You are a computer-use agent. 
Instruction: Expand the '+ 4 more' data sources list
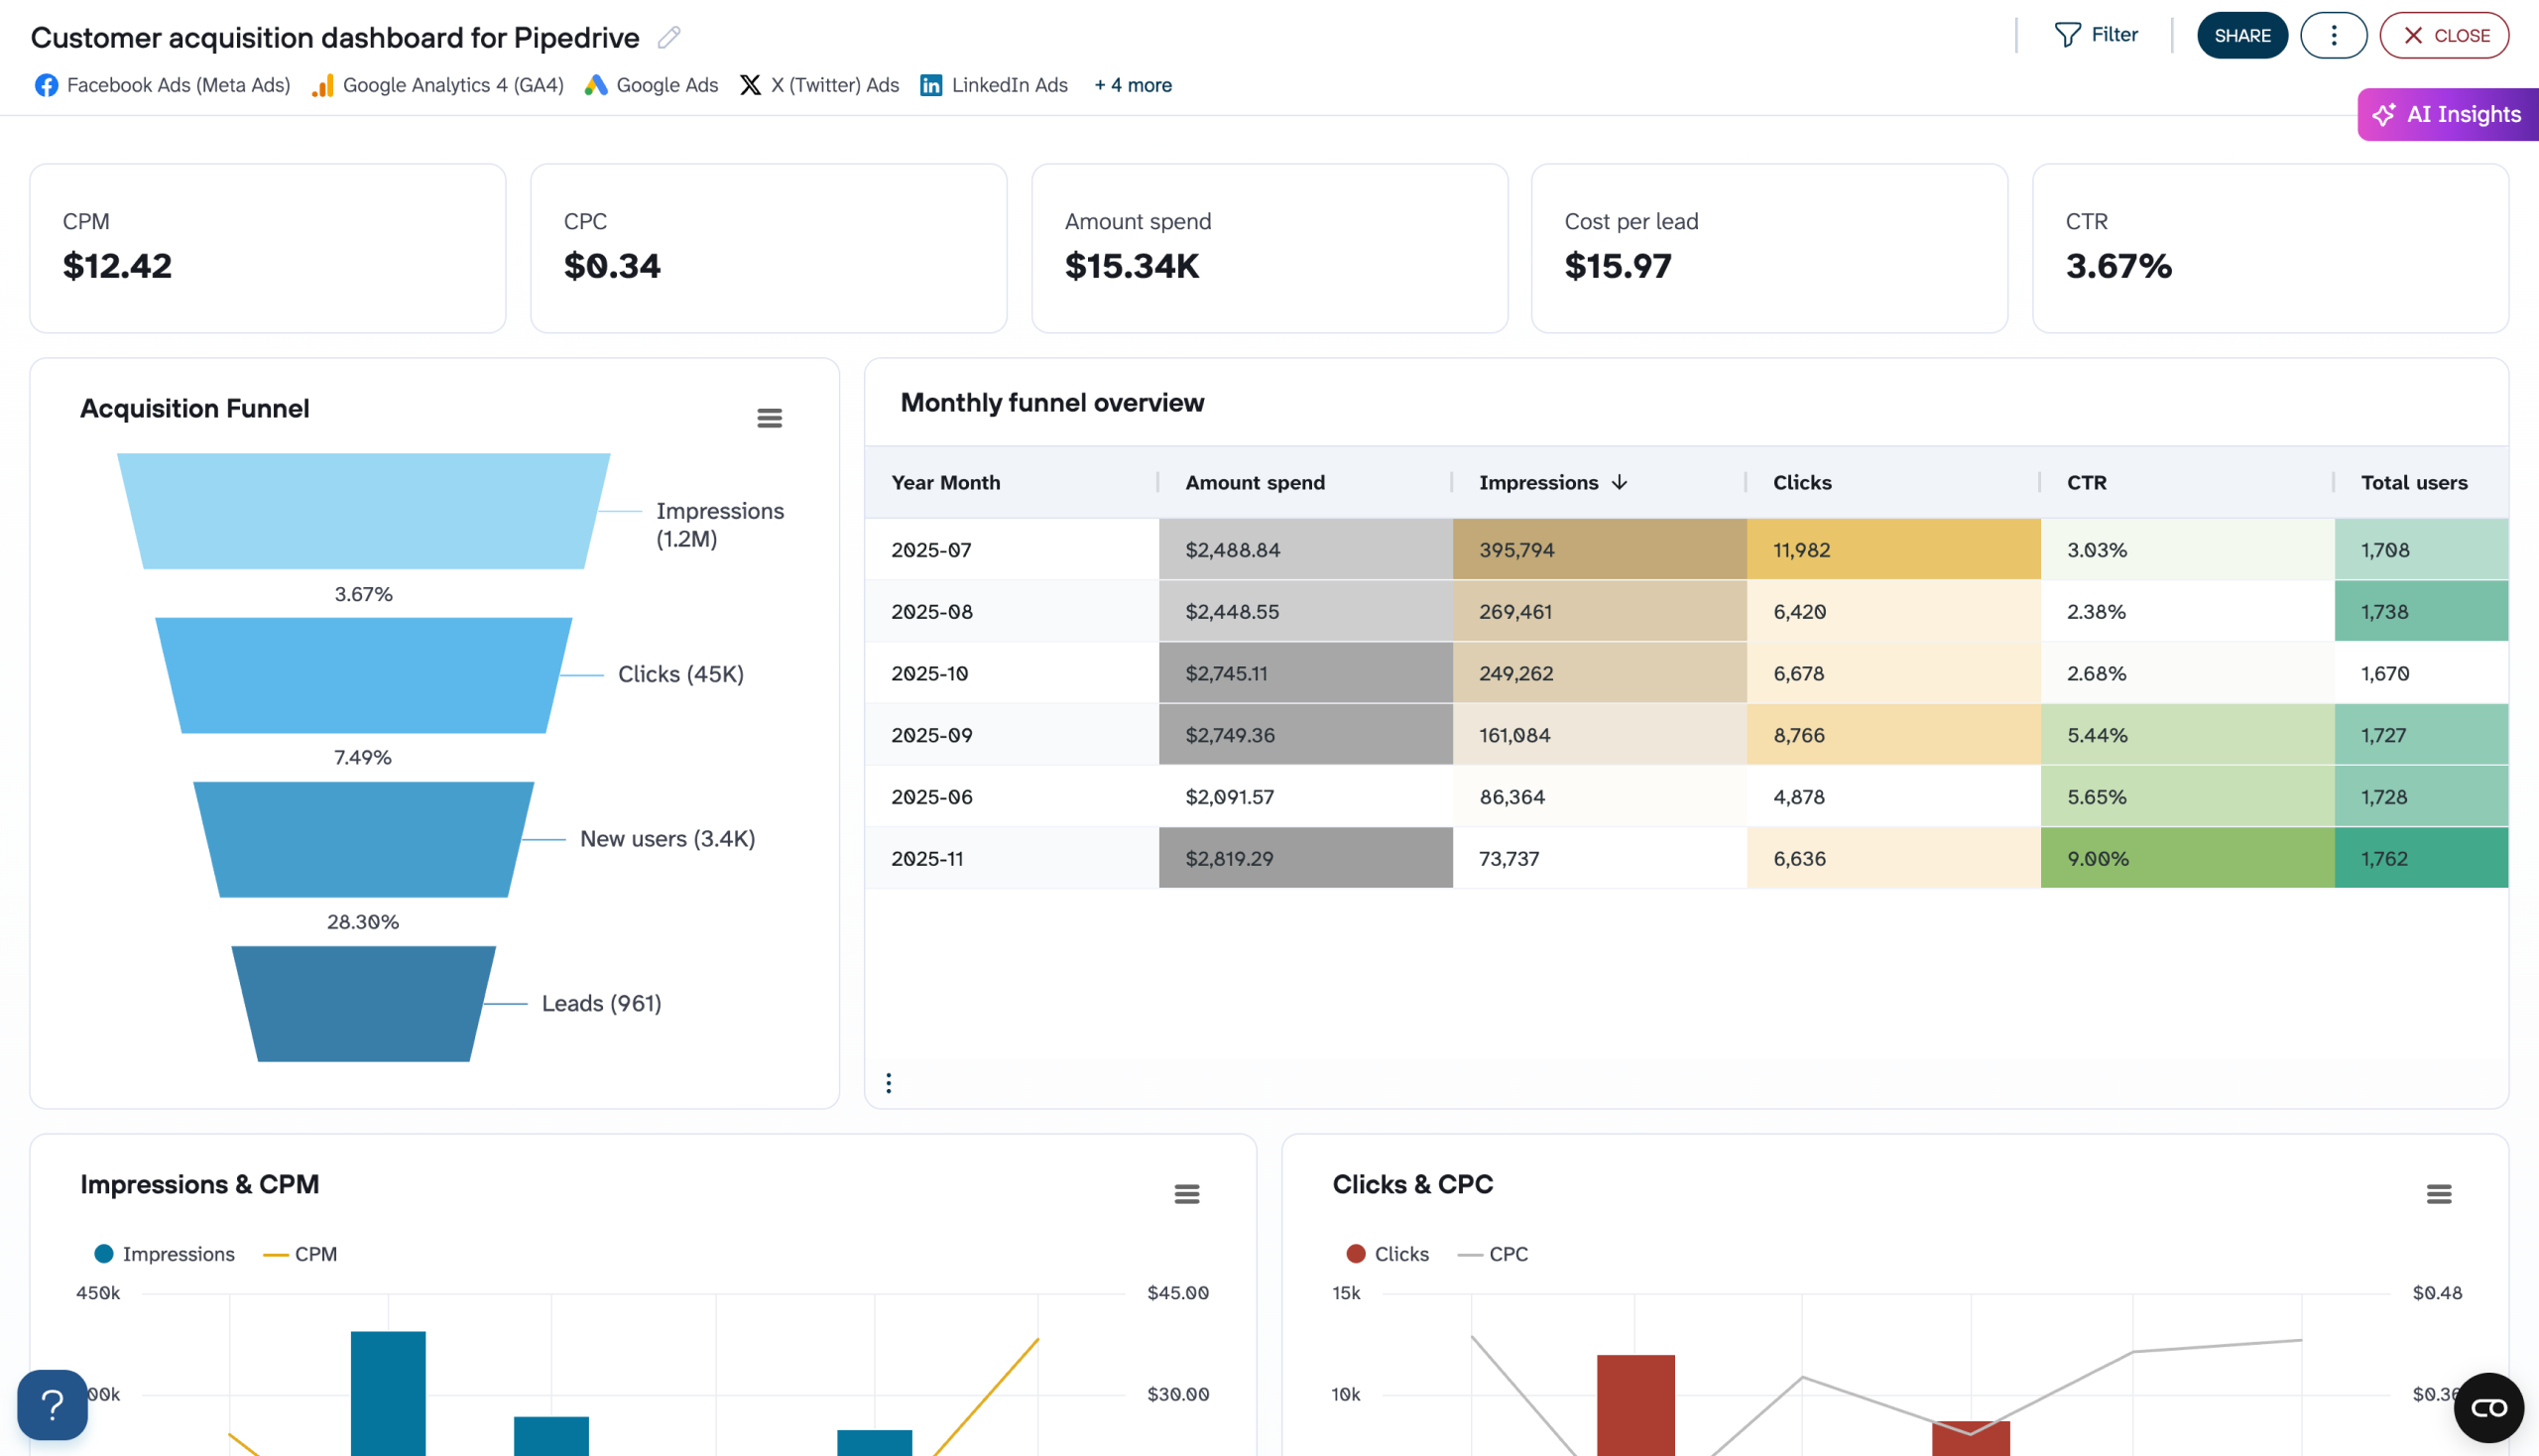pos(1133,85)
